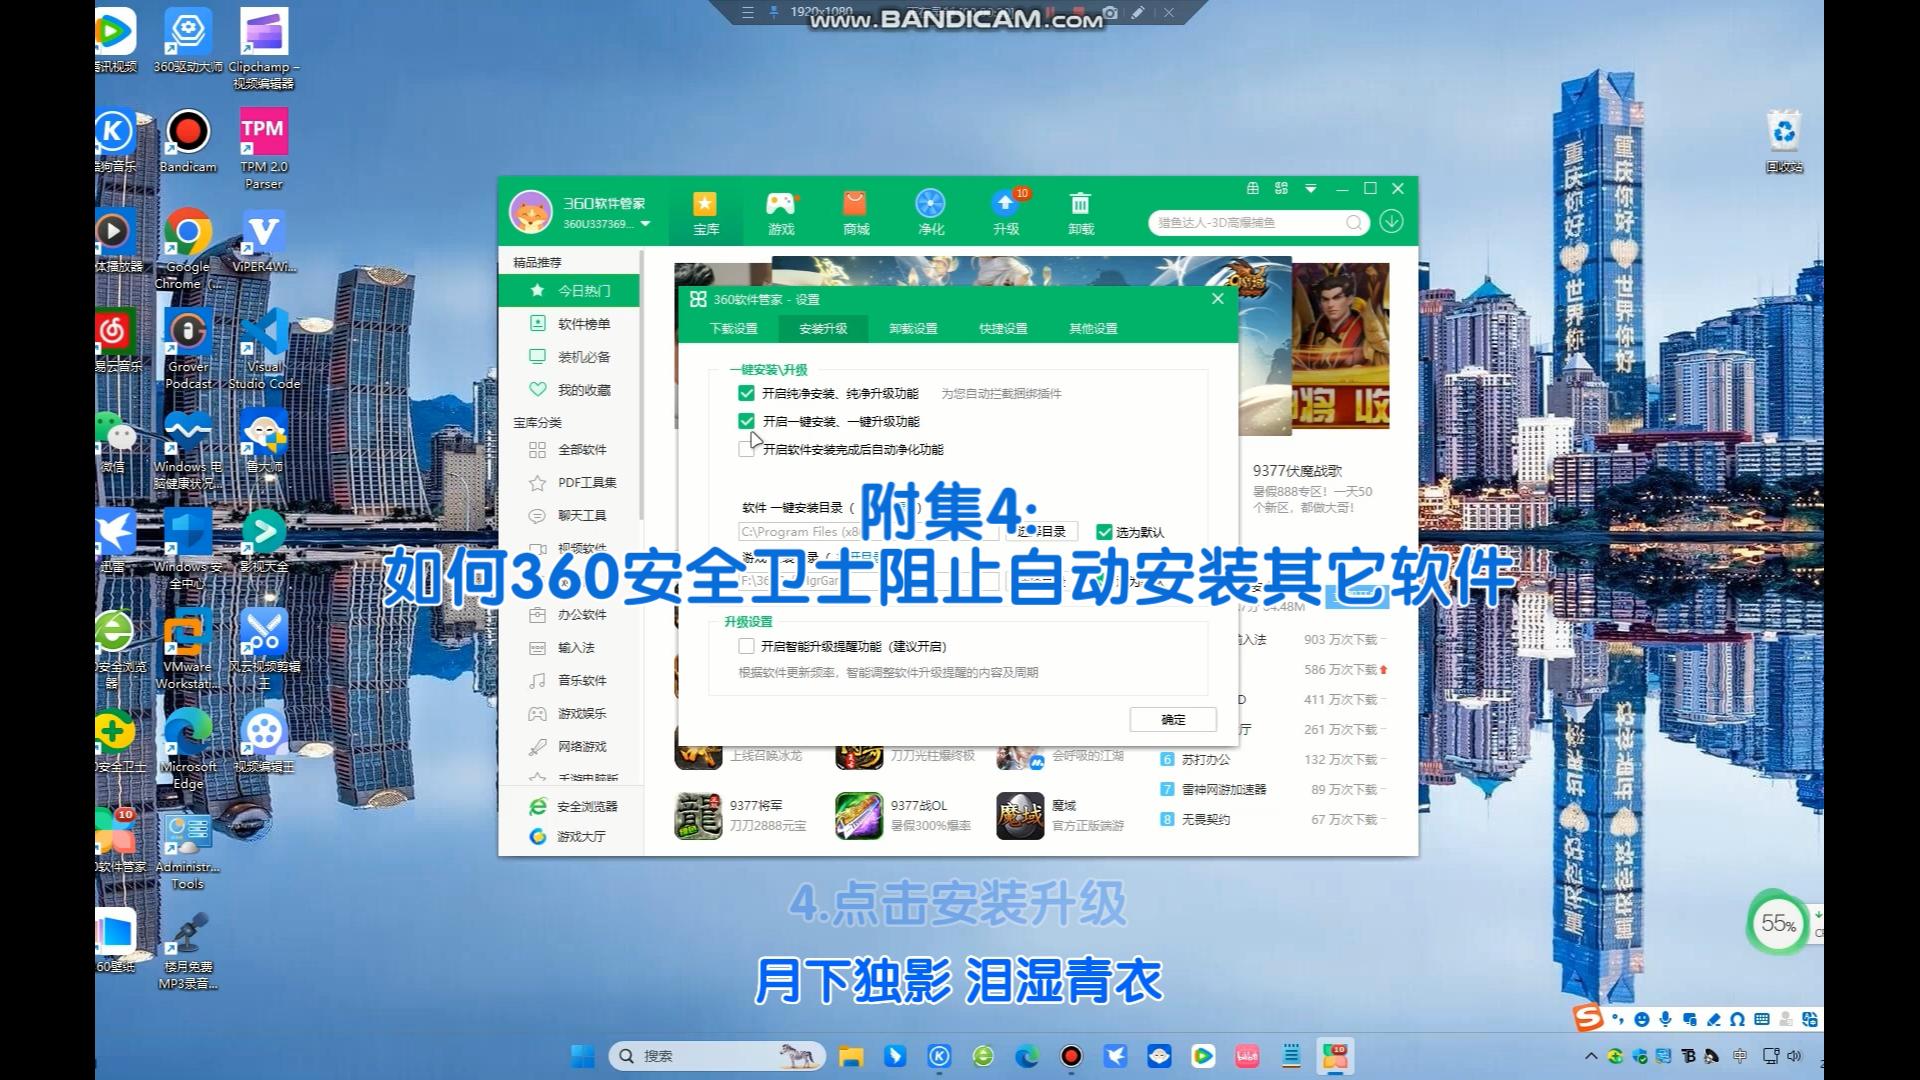Click the 其他设置 tab in settings
Image resolution: width=1920 pixels, height=1080 pixels.
click(x=1089, y=328)
